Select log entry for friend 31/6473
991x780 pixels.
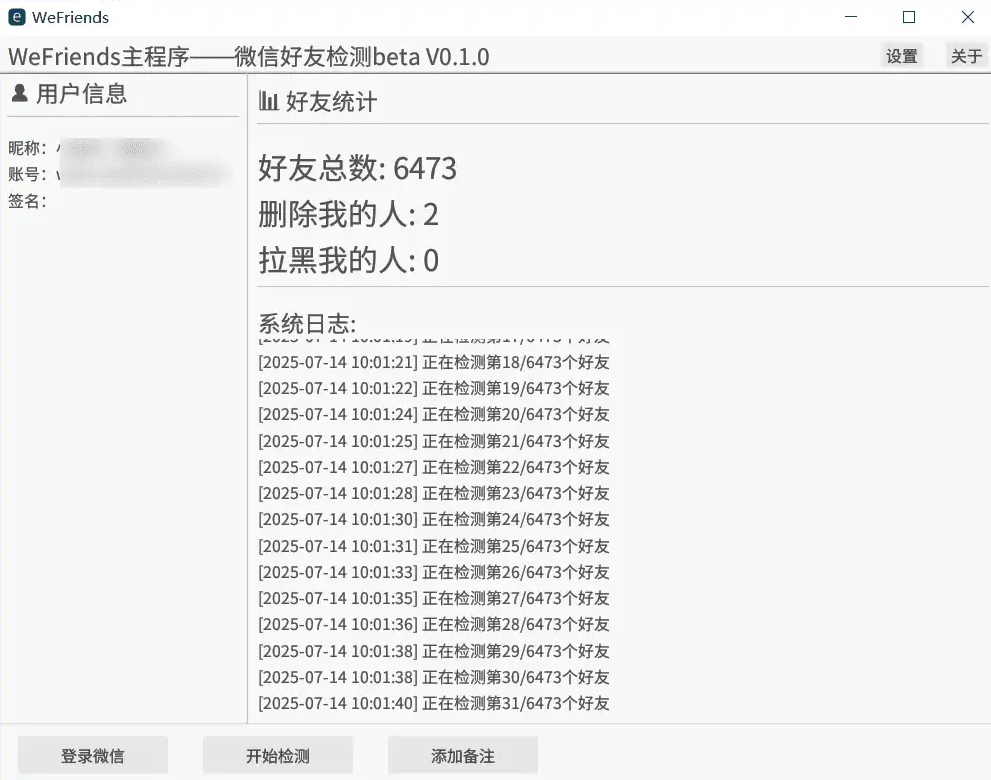(x=434, y=703)
